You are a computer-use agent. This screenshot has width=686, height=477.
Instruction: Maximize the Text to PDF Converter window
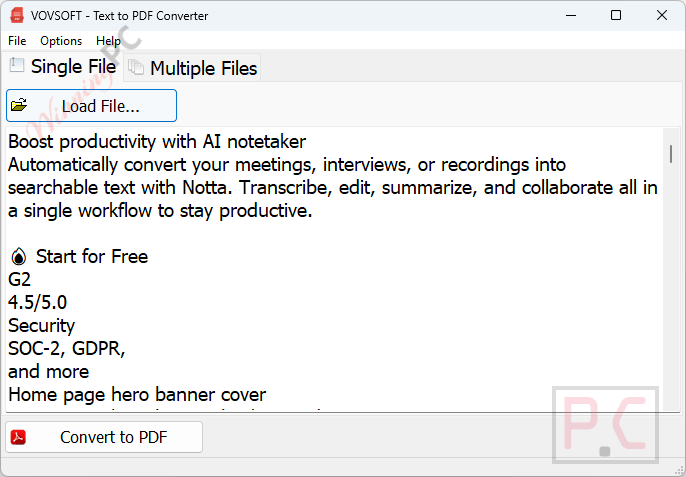(x=616, y=15)
